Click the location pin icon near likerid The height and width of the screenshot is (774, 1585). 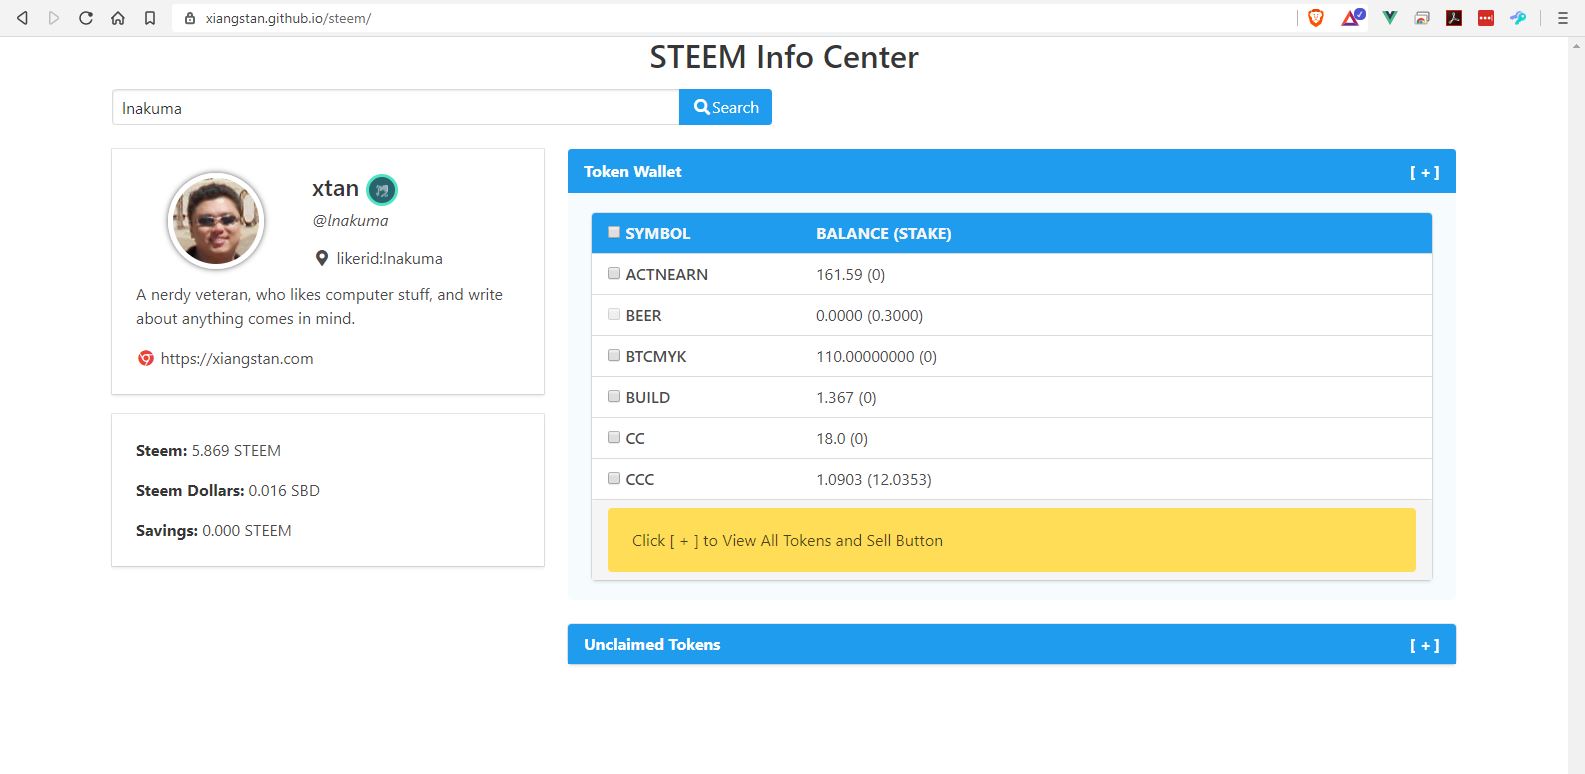coord(321,258)
